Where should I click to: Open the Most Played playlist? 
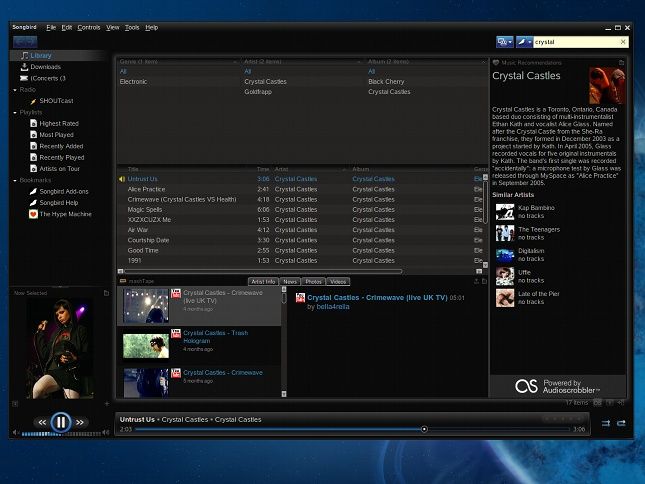click(56, 135)
